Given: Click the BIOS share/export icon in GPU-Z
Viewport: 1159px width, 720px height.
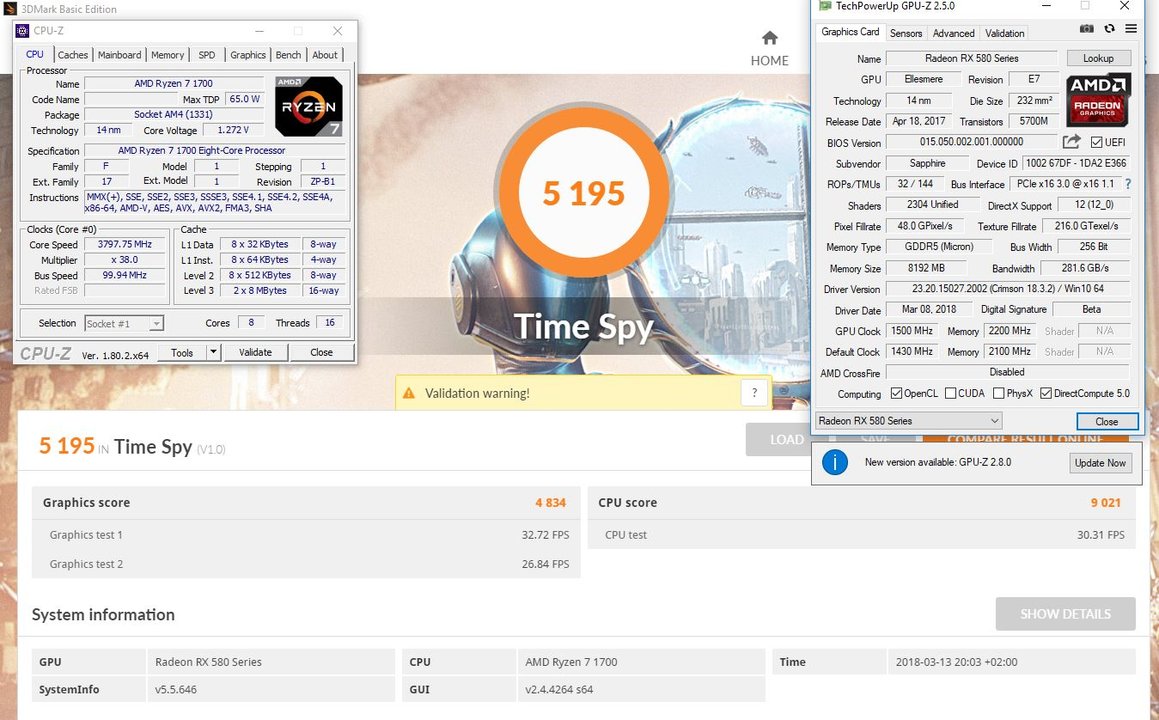Looking at the screenshot, I should coord(1071,141).
